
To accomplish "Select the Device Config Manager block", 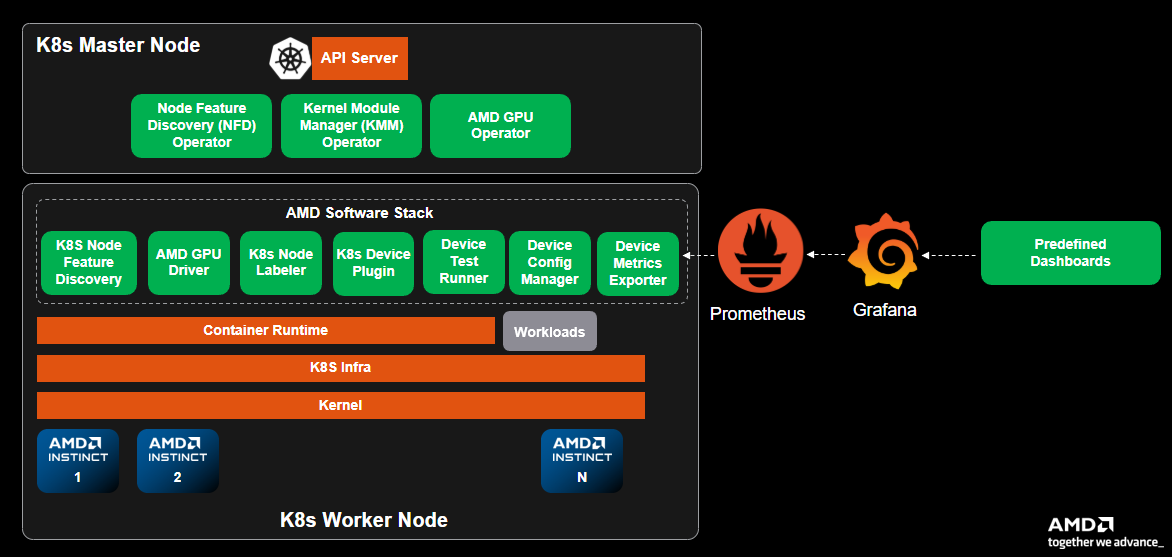I will pos(550,262).
